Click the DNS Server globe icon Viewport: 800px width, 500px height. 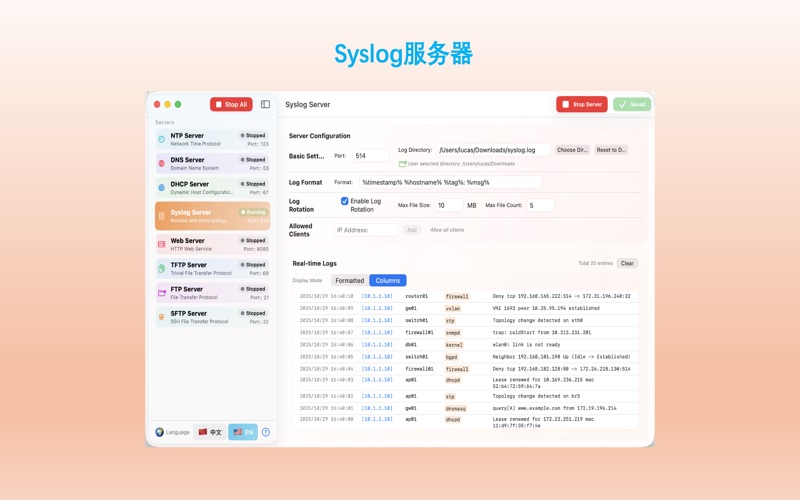pyautogui.click(x=161, y=163)
